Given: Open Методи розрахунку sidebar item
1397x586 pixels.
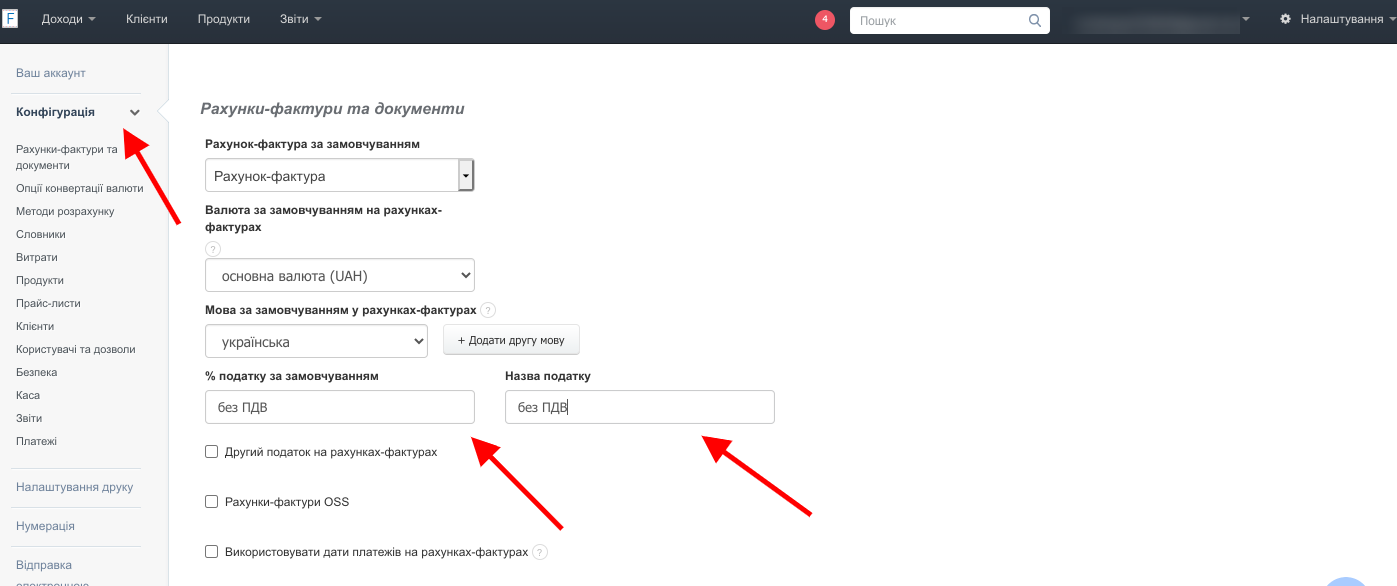Looking at the screenshot, I should tap(65, 211).
